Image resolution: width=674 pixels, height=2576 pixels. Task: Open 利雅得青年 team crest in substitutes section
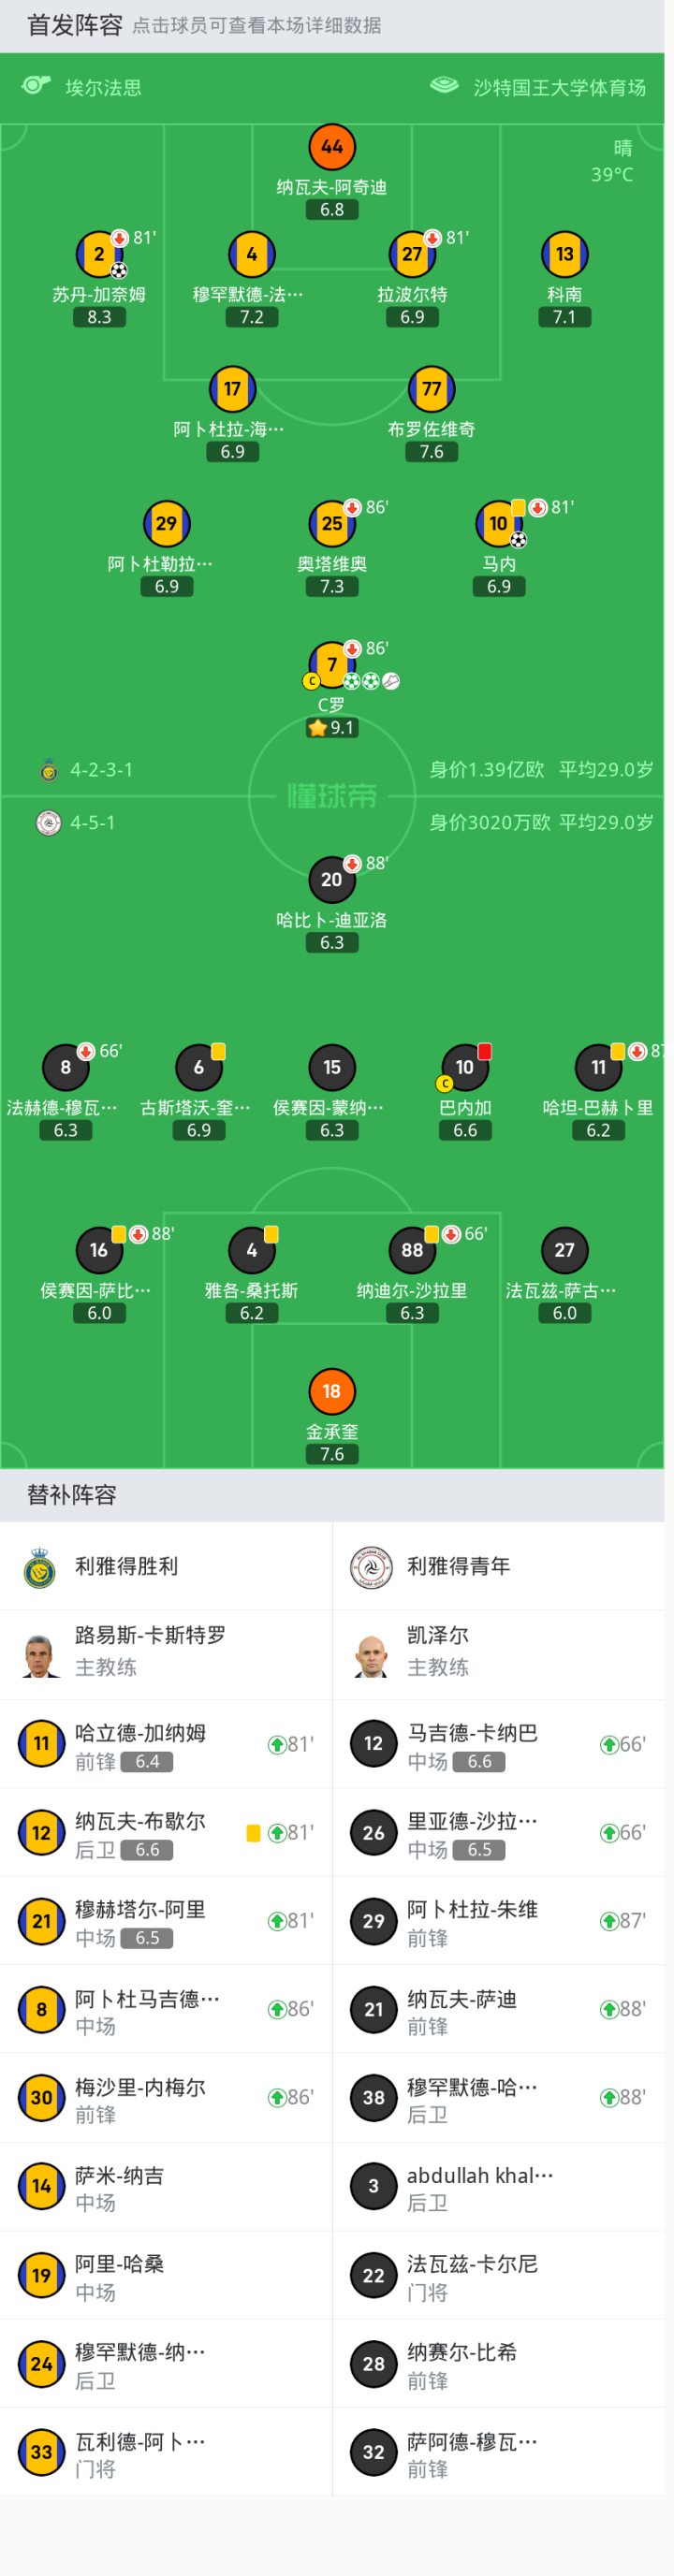tap(371, 1567)
